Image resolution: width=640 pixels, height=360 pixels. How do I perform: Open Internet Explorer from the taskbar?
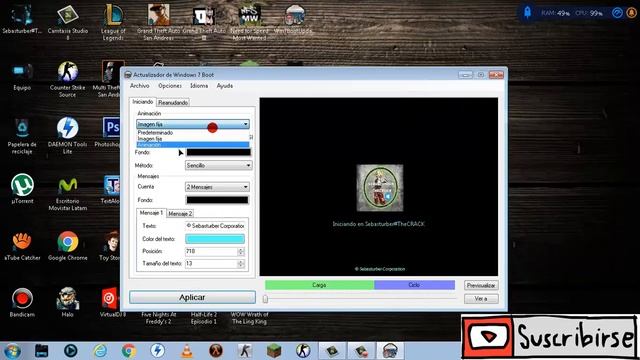click(x=100, y=351)
